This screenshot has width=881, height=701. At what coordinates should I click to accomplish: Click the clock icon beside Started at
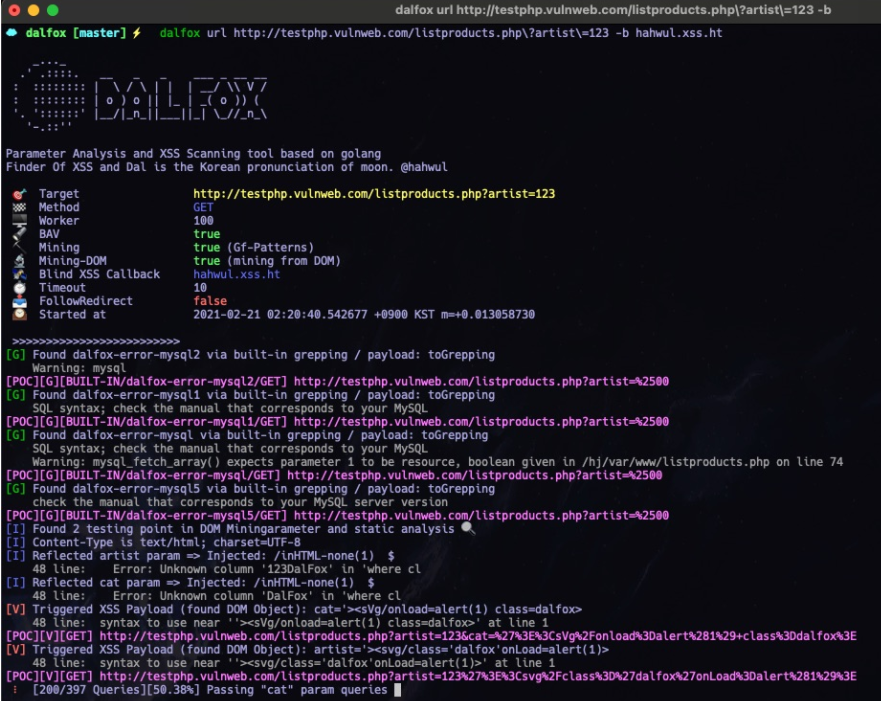[19, 315]
